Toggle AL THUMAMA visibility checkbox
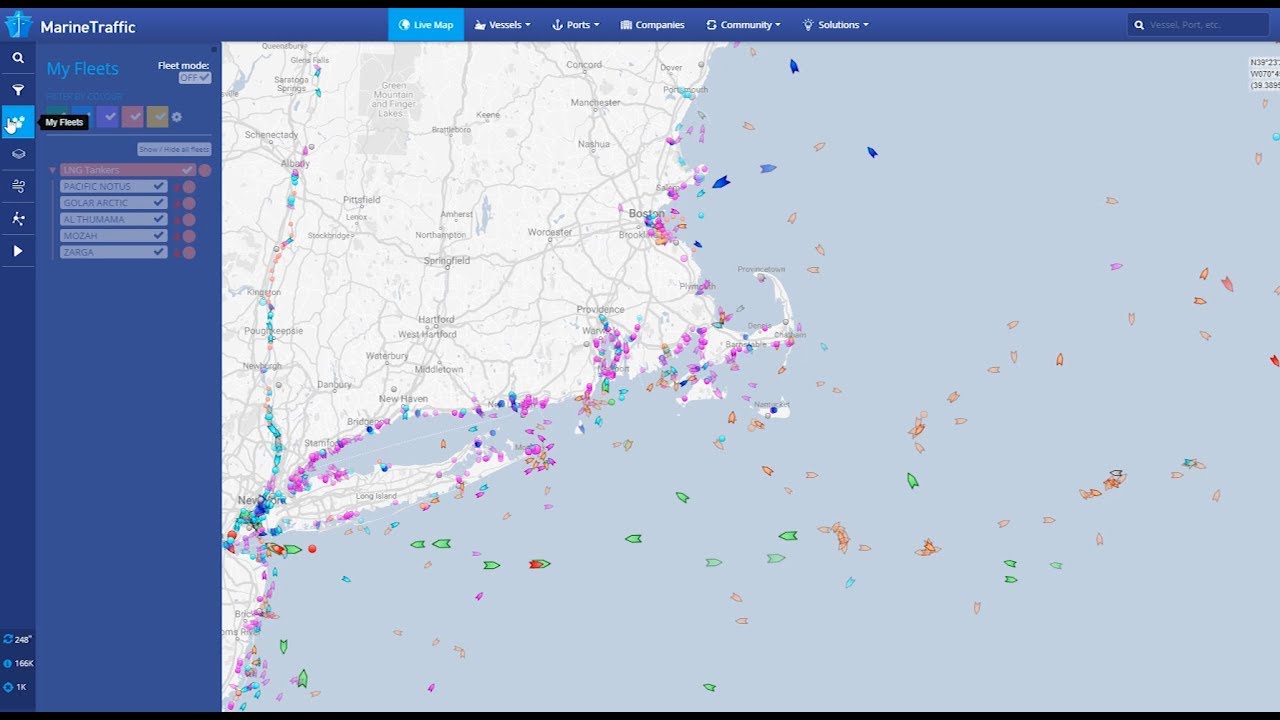This screenshot has width=1280, height=720. pyautogui.click(x=159, y=220)
